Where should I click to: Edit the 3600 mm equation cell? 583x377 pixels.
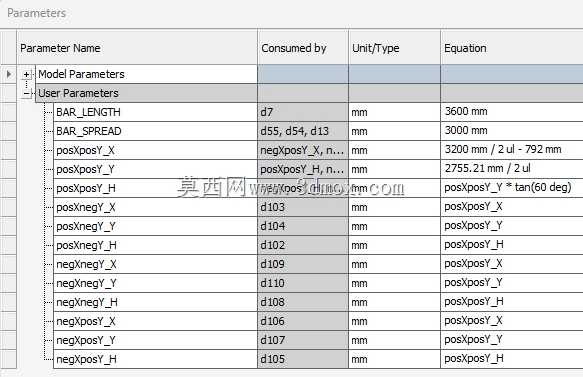pyautogui.click(x=512, y=112)
